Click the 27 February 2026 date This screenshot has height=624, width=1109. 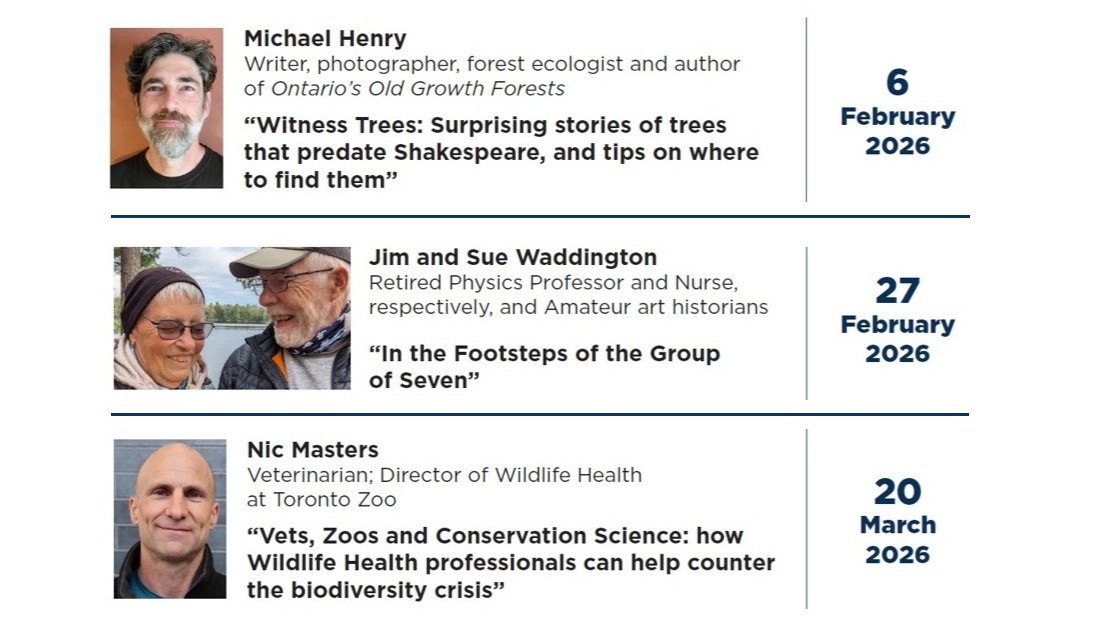[897, 319]
